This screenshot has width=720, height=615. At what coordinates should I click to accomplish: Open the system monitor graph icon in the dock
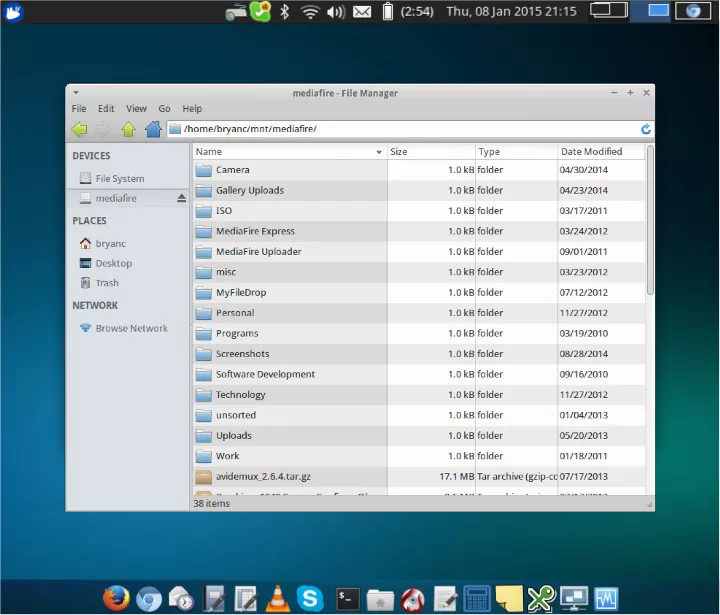(x=606, y=599)
